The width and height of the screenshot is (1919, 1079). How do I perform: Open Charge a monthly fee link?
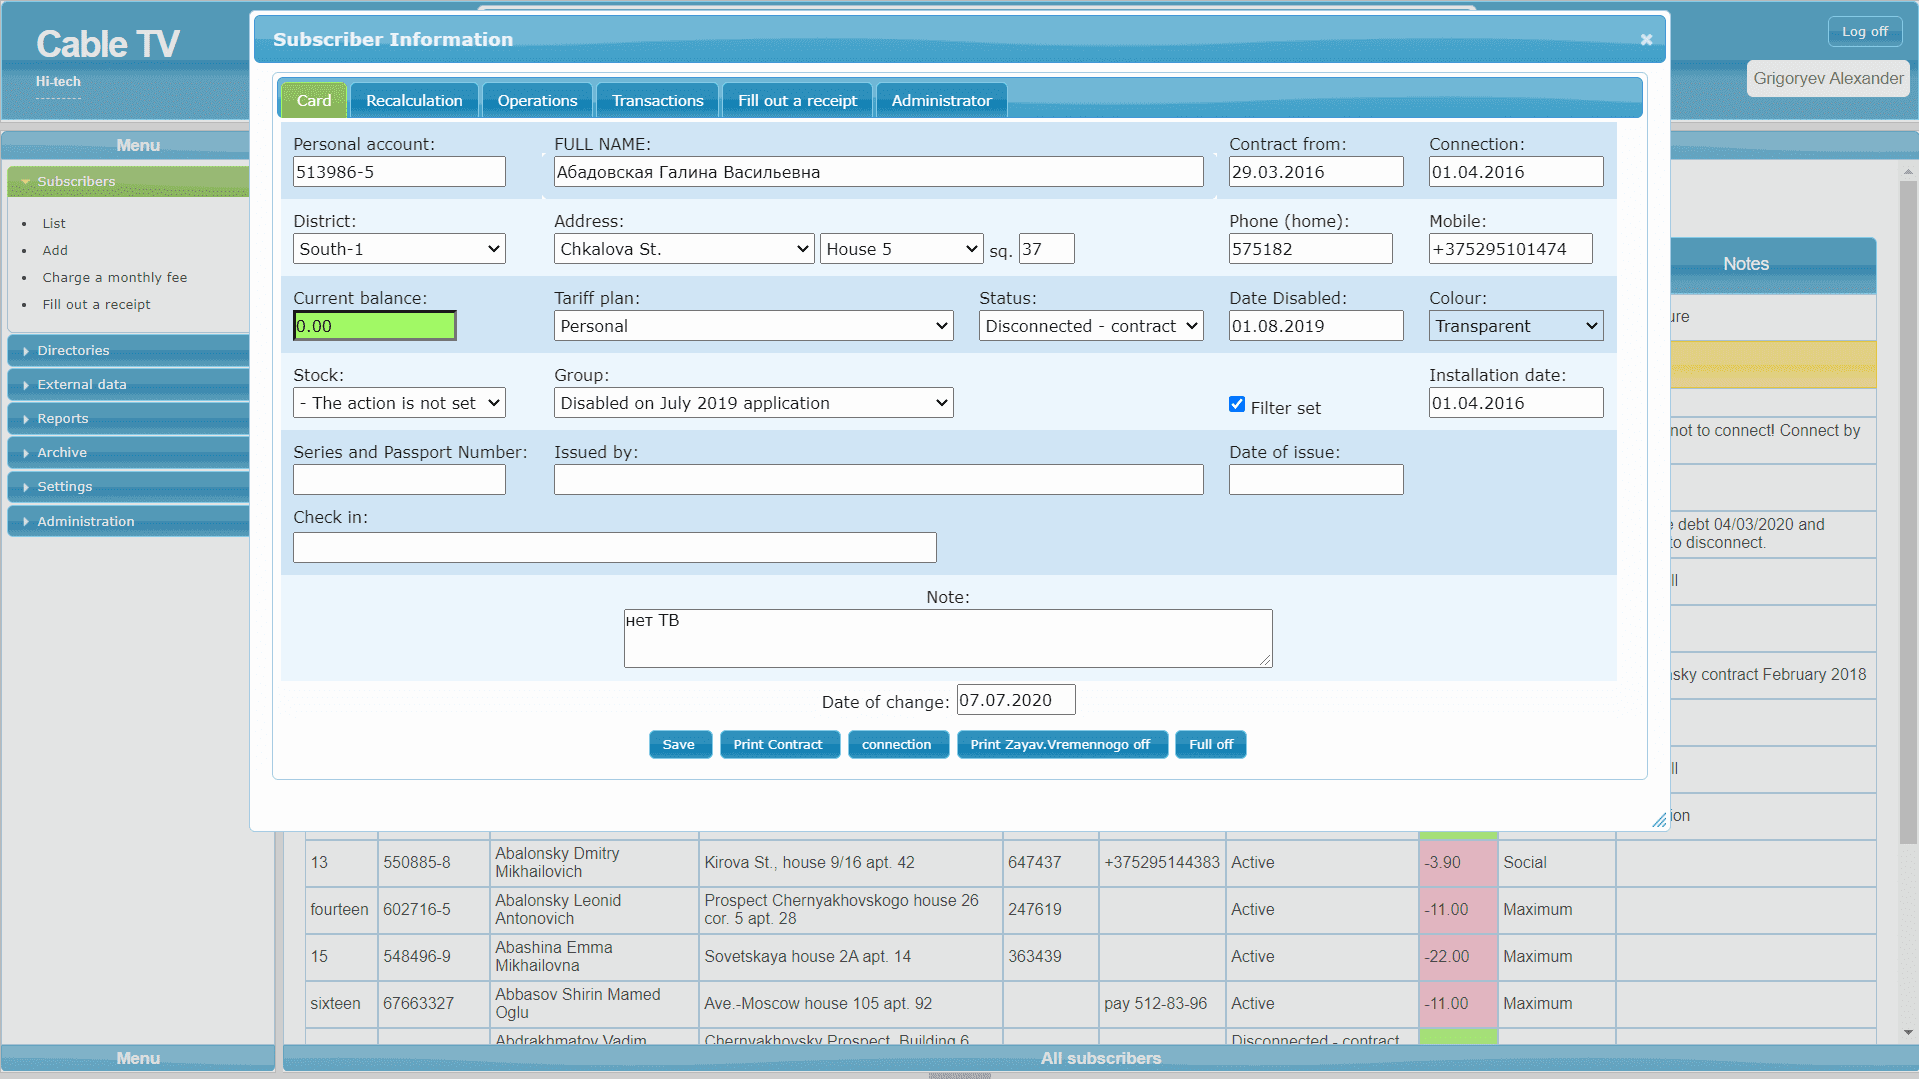click(x=114, y=278)
